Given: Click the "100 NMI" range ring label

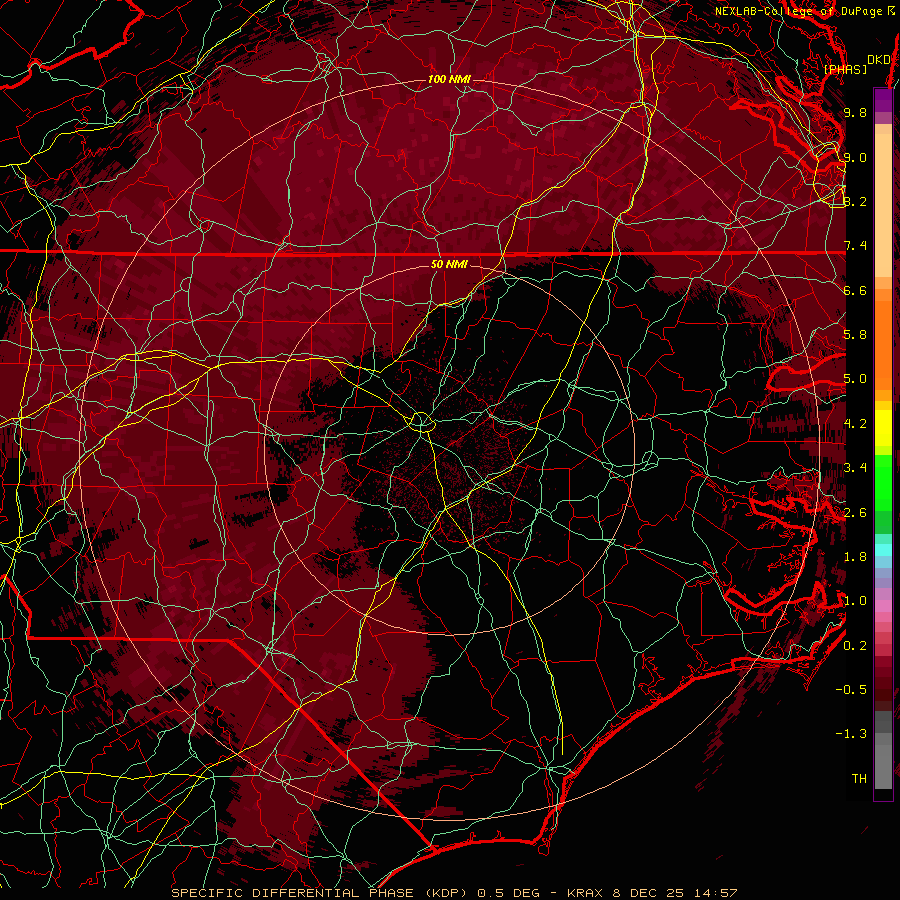Looking at the screenshot, I should [x=449, y=79].
